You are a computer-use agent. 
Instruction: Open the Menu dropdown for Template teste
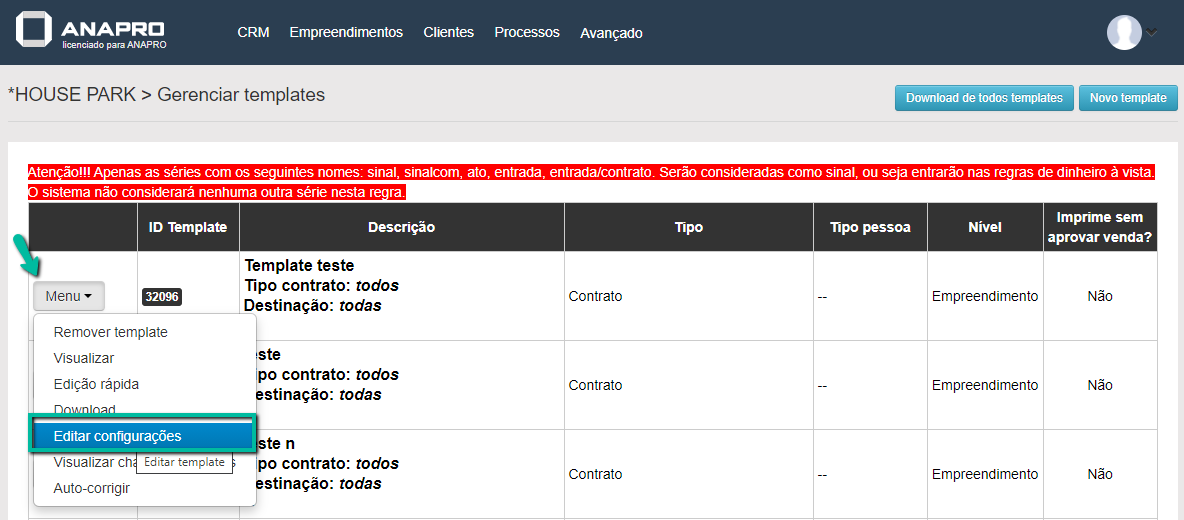[x=68, y=296]
